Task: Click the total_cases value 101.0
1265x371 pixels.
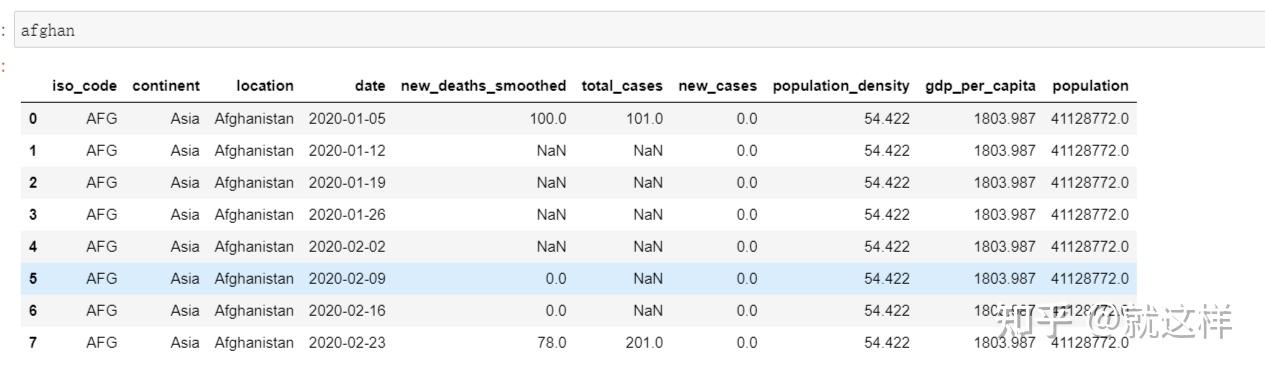Action: click(644, 119)
